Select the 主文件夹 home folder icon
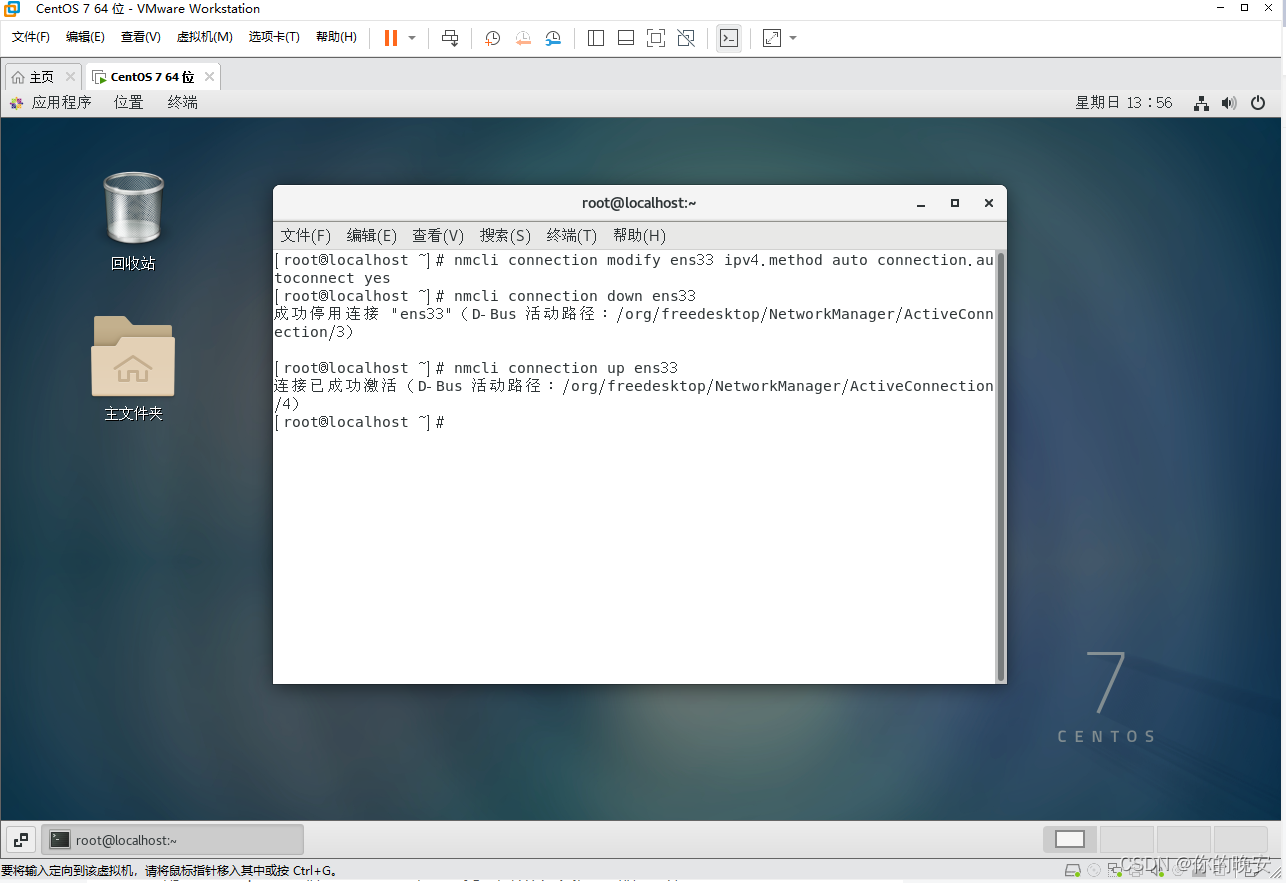 tap(133, 368)
